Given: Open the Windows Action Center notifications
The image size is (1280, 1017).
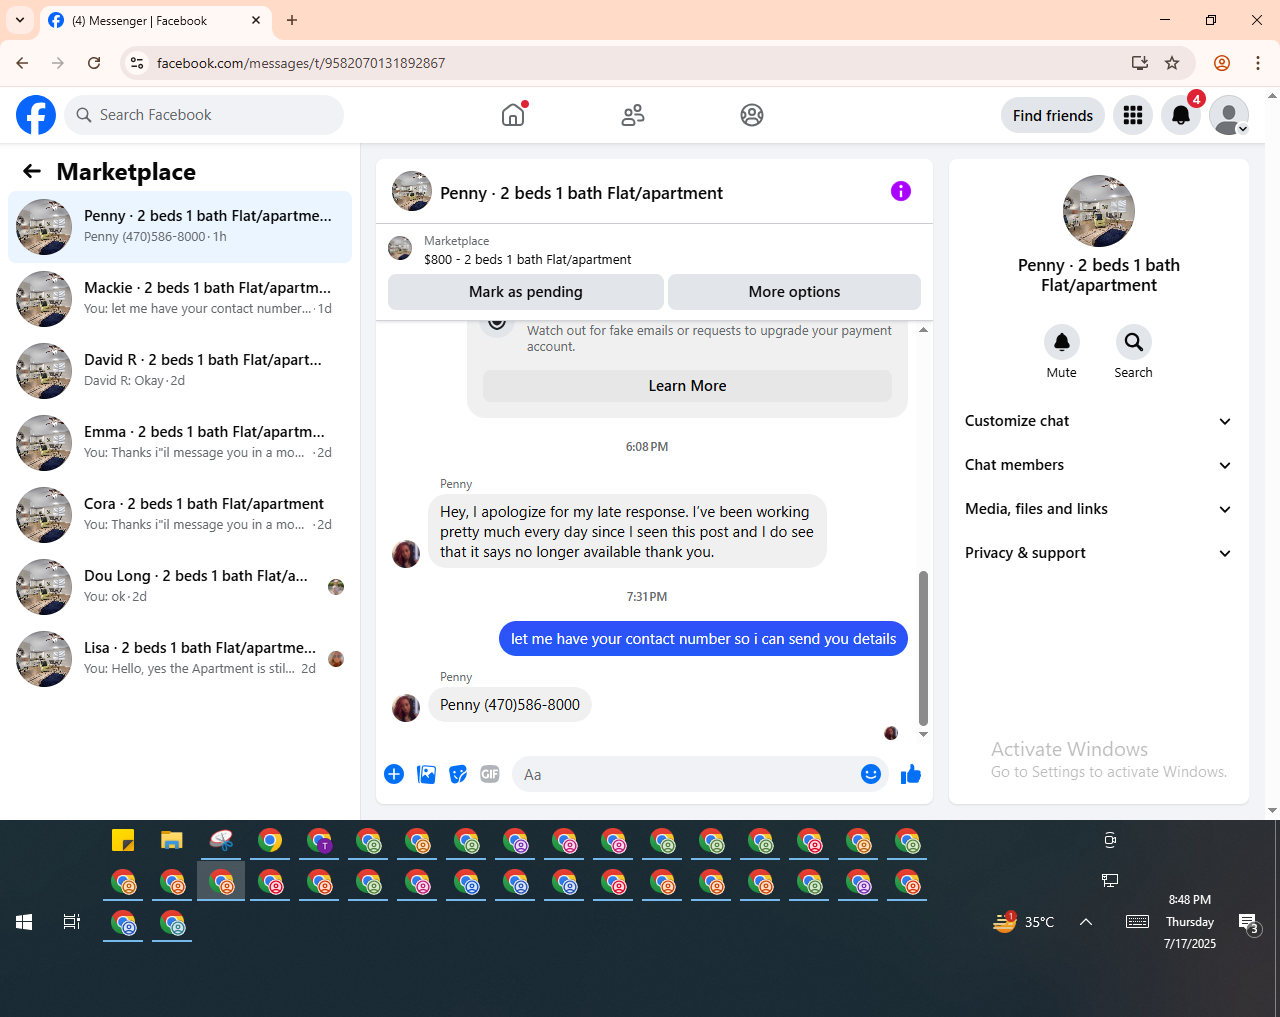Looking at the screenshot, I should [1248, 923].
